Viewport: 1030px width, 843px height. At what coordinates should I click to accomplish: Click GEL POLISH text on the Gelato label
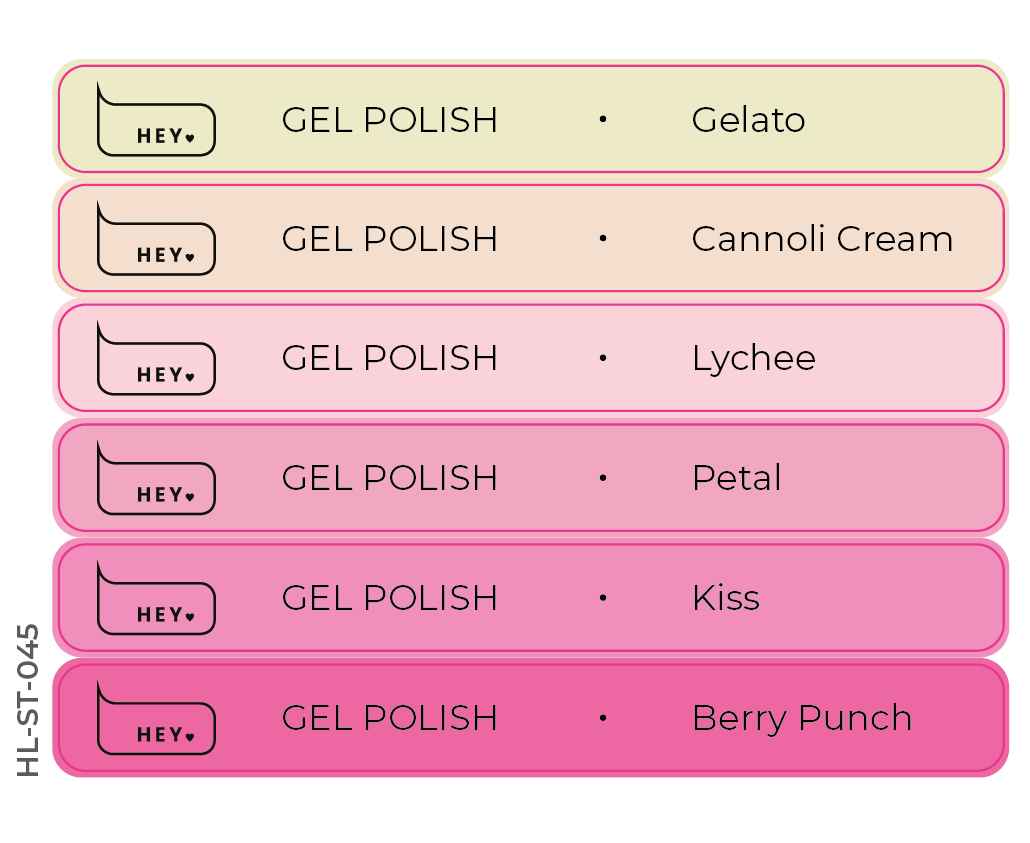[x=389, y=120]
